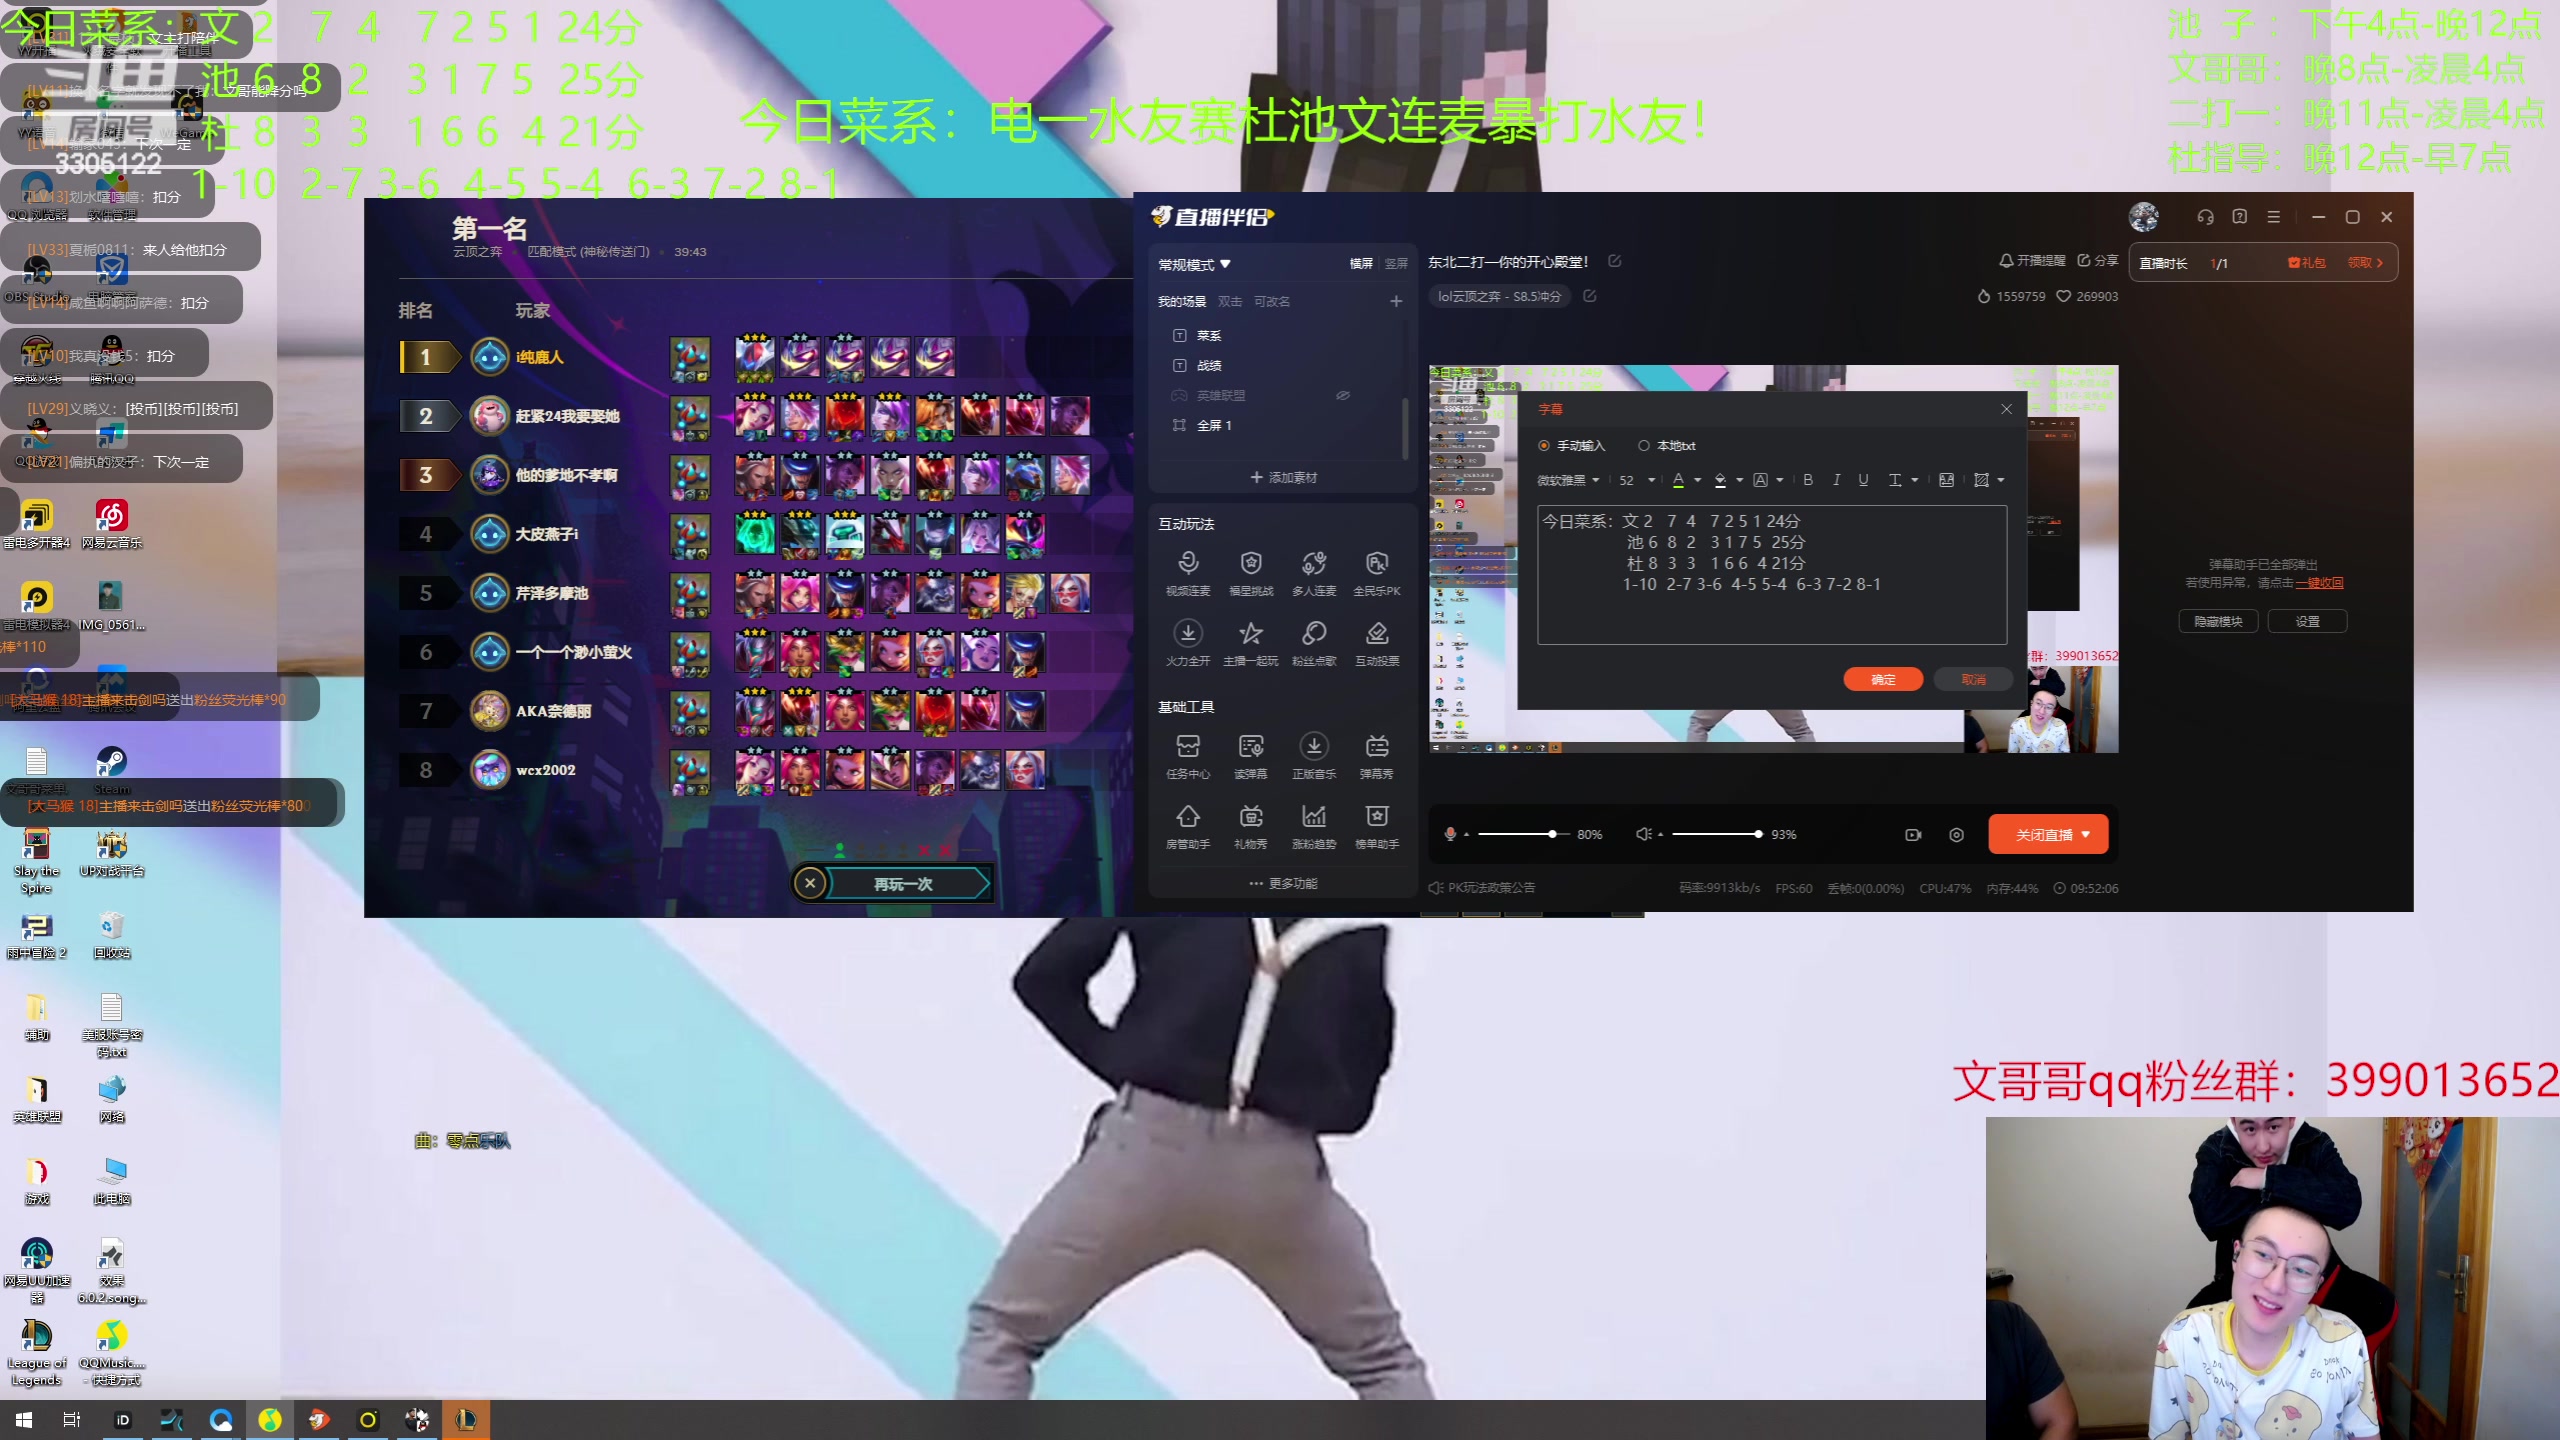This screenshot has width=2560, height=1440.
Task: Expand the background pattern dropdown arrow
Action: tap(2001, 481)
